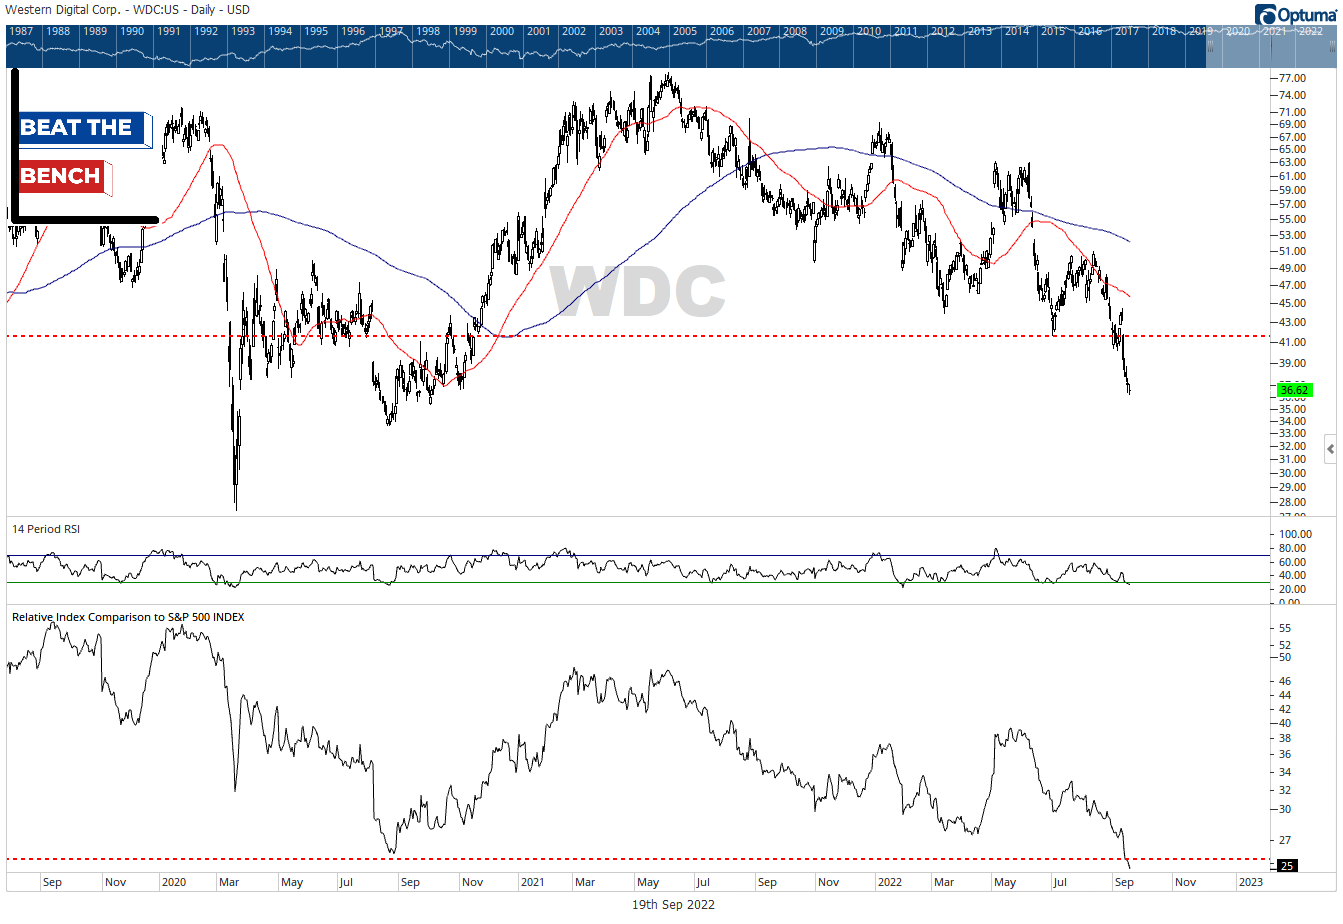Click the 2020 label on the bottom date axis
The image size is (1343, 924).
coord(174,882)
